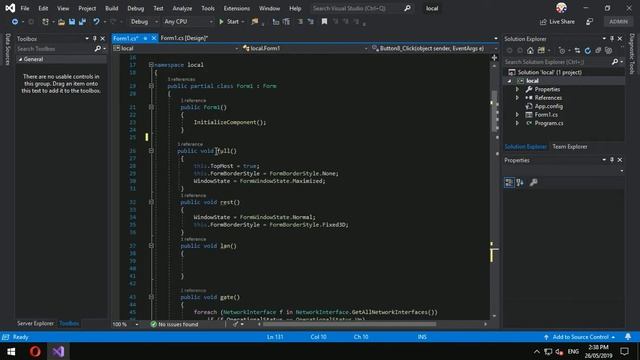Start debugging with the Start button
The height and width of the screenshot is (360, 640).
[x=229, y=22]
